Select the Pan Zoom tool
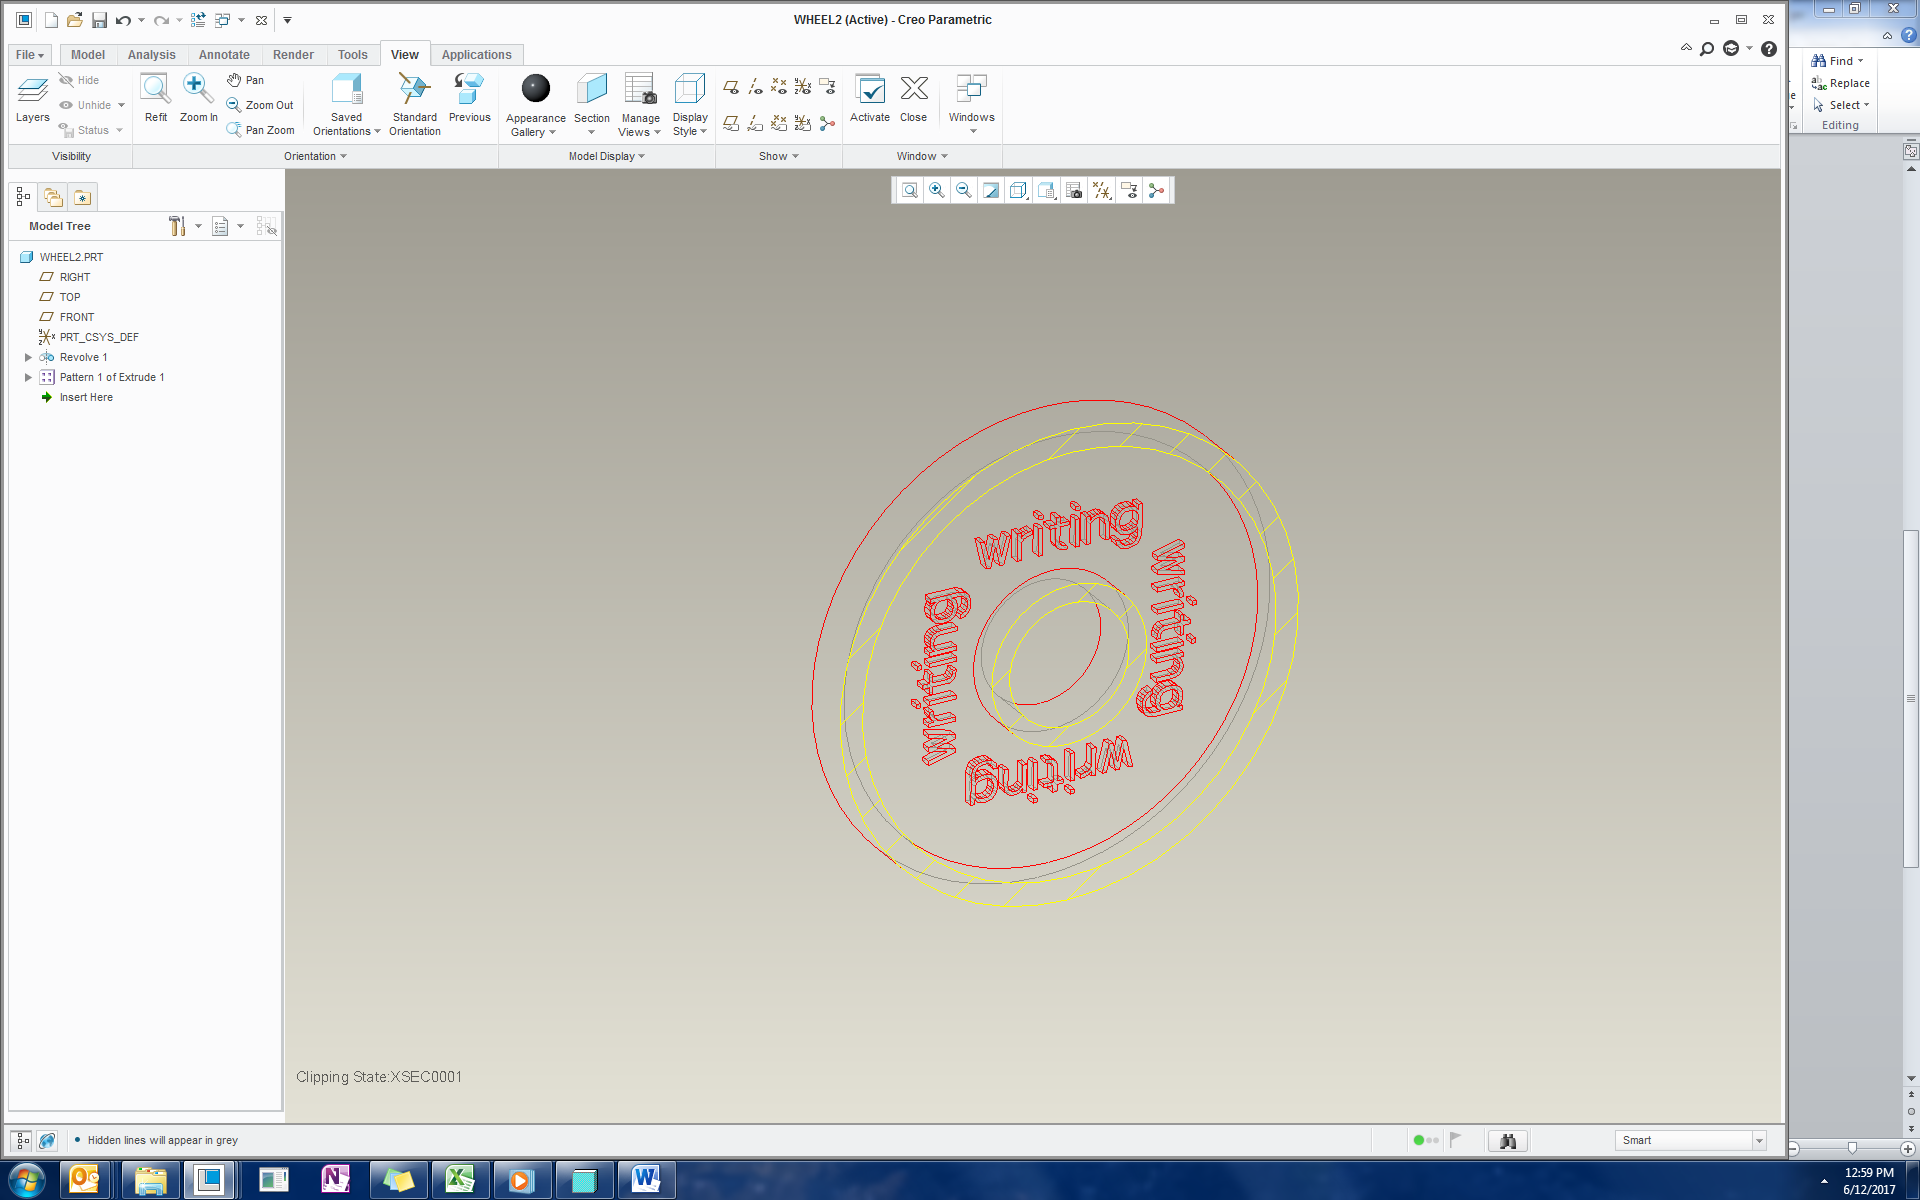 (260, 130)
